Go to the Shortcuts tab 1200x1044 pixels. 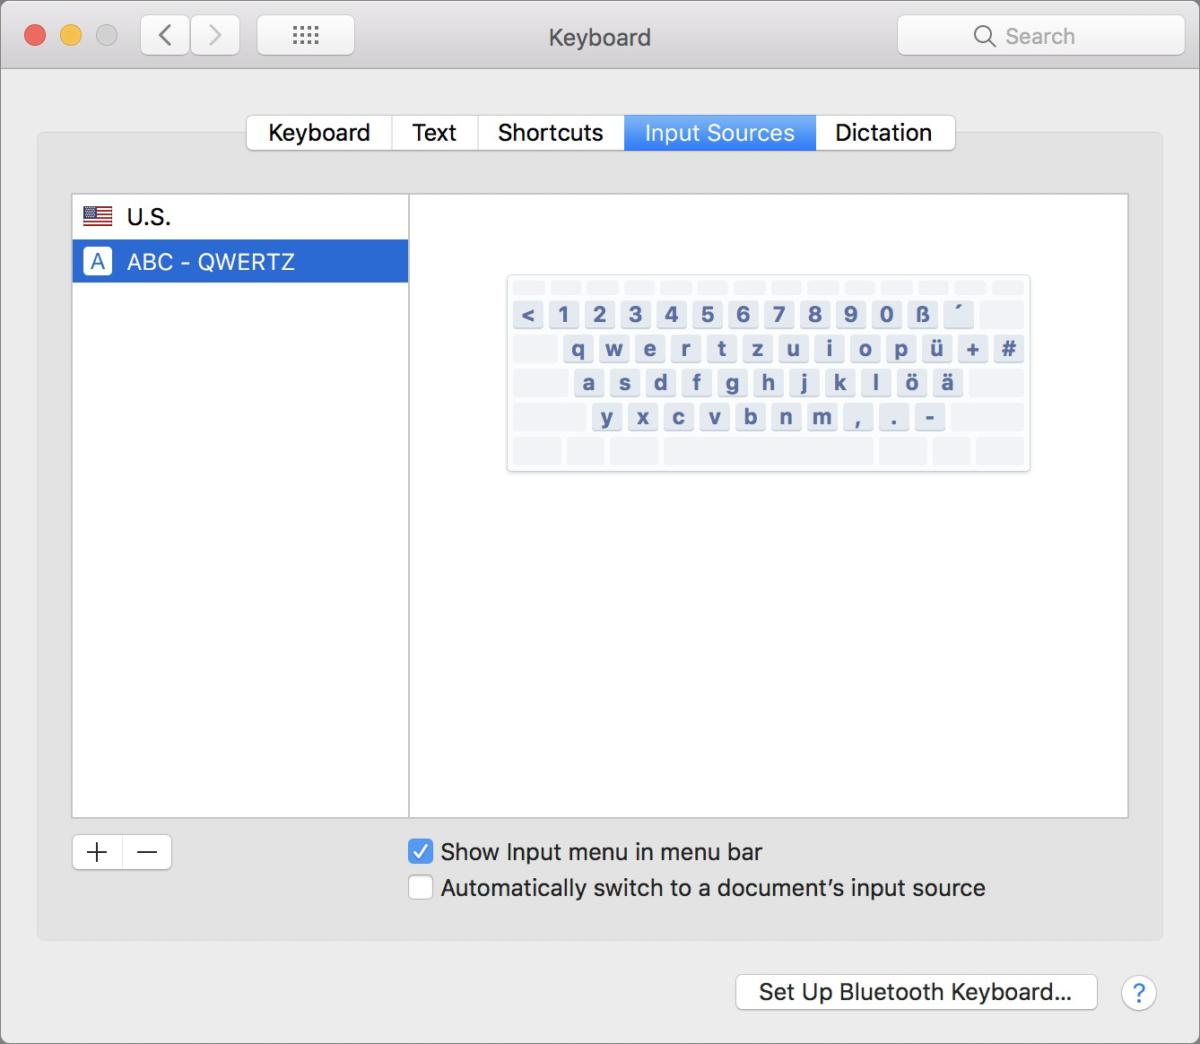click(550, 133)
